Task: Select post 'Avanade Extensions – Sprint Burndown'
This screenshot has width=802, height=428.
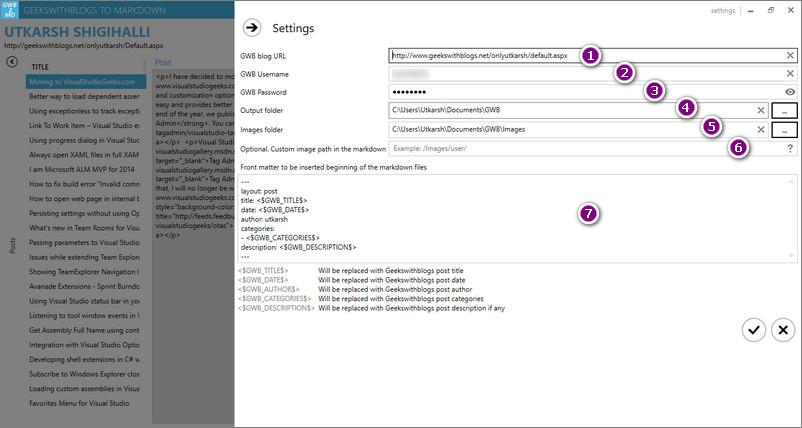Action: [86, 286]
